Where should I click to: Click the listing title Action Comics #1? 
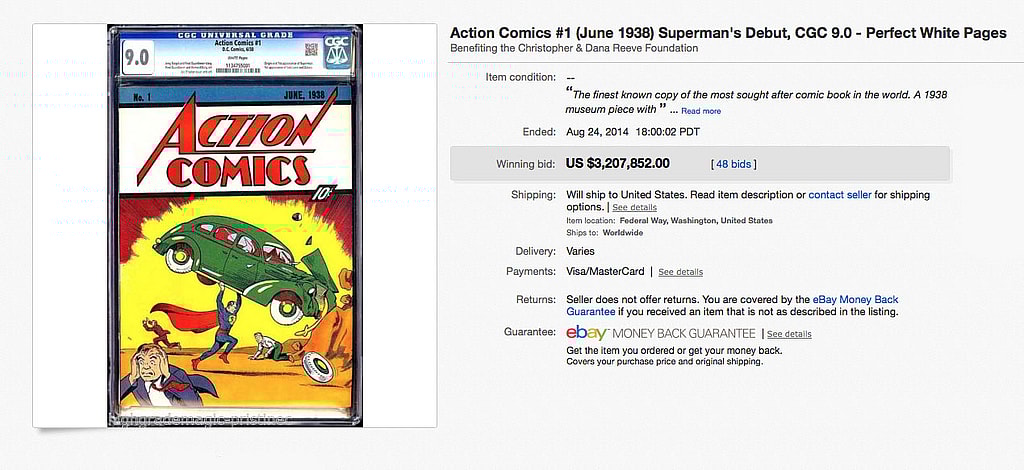coord(728,33)
